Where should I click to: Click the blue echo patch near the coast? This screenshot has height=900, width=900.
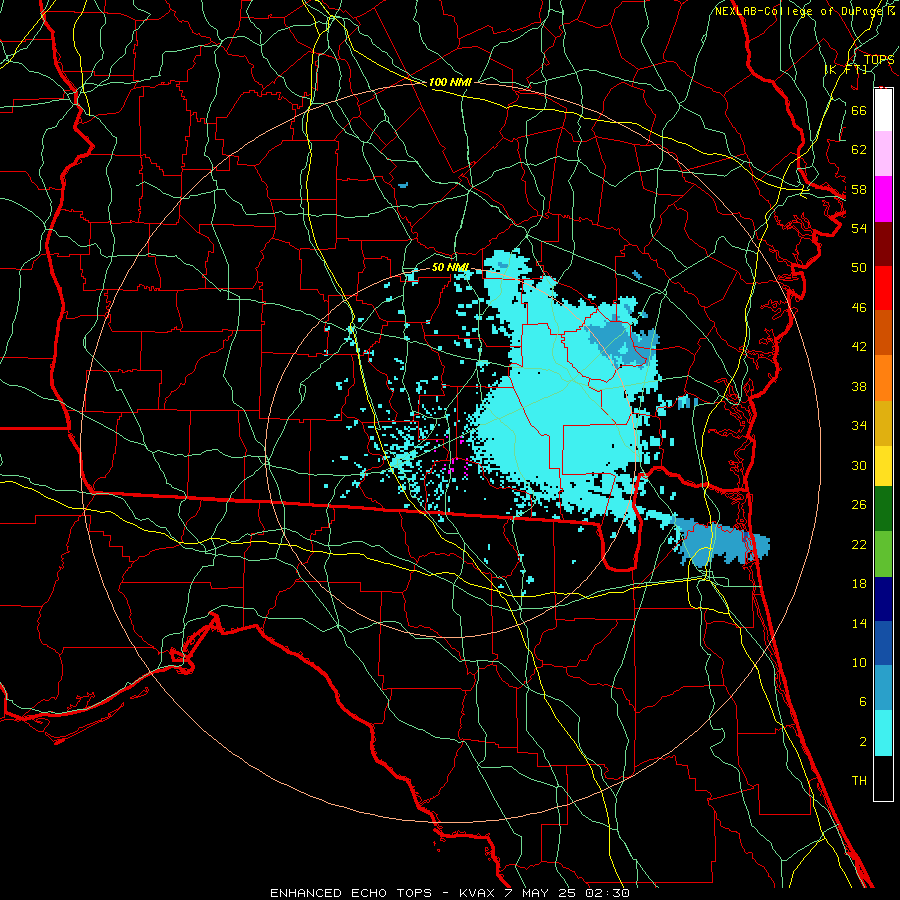[x=720, y=542]
